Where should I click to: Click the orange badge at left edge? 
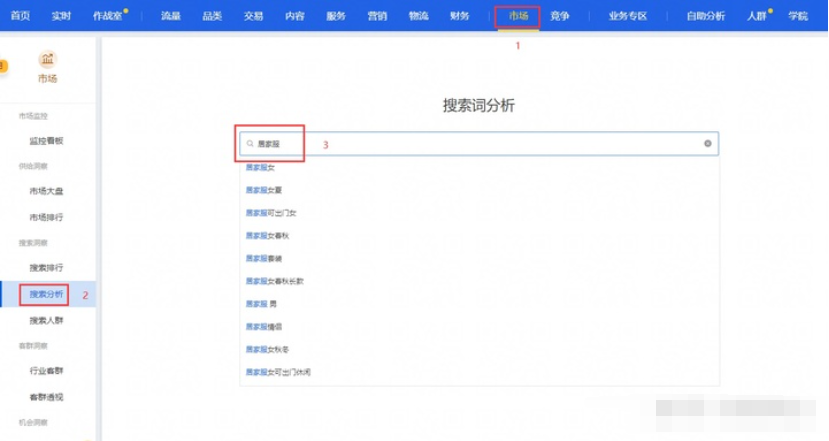(3, 66)
